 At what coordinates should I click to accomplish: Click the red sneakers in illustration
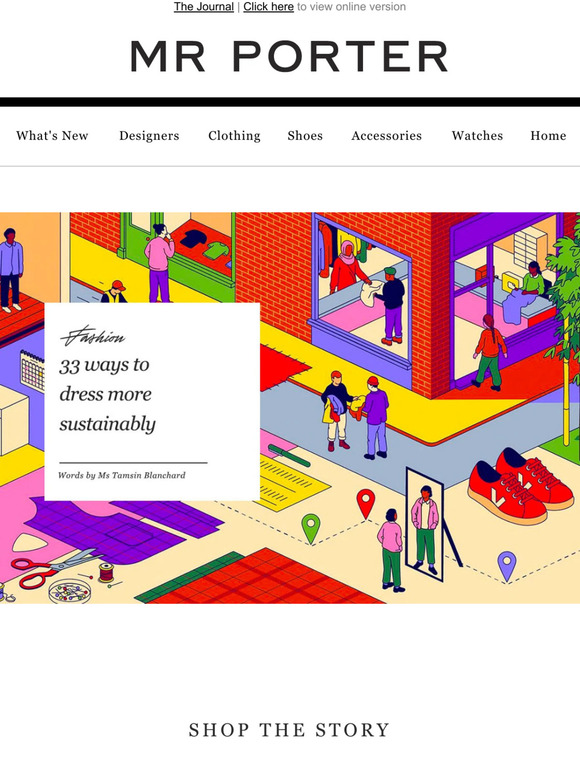[520, 486]
